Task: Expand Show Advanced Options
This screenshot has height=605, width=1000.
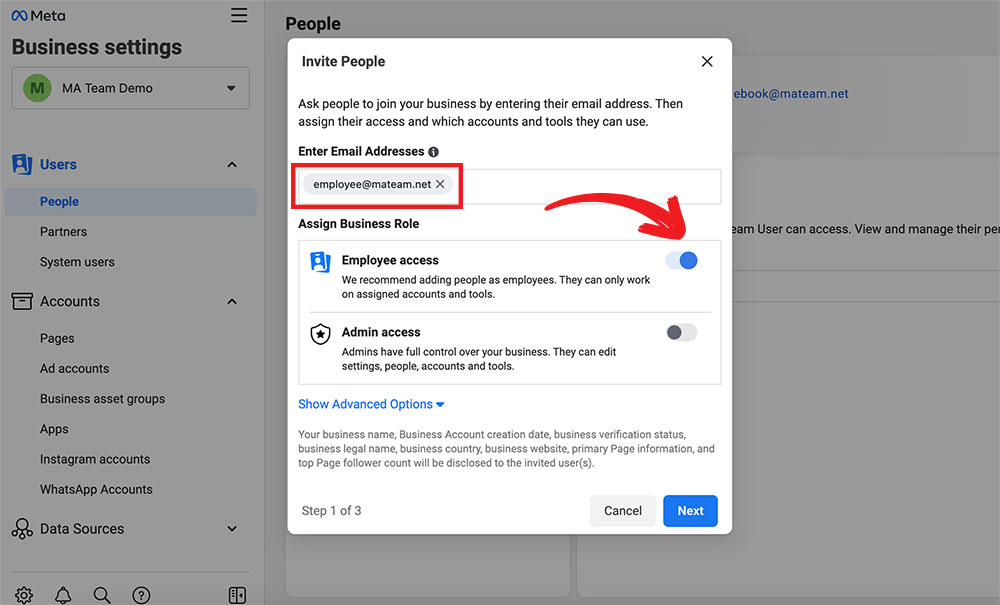Action: [x=371, y=405]
